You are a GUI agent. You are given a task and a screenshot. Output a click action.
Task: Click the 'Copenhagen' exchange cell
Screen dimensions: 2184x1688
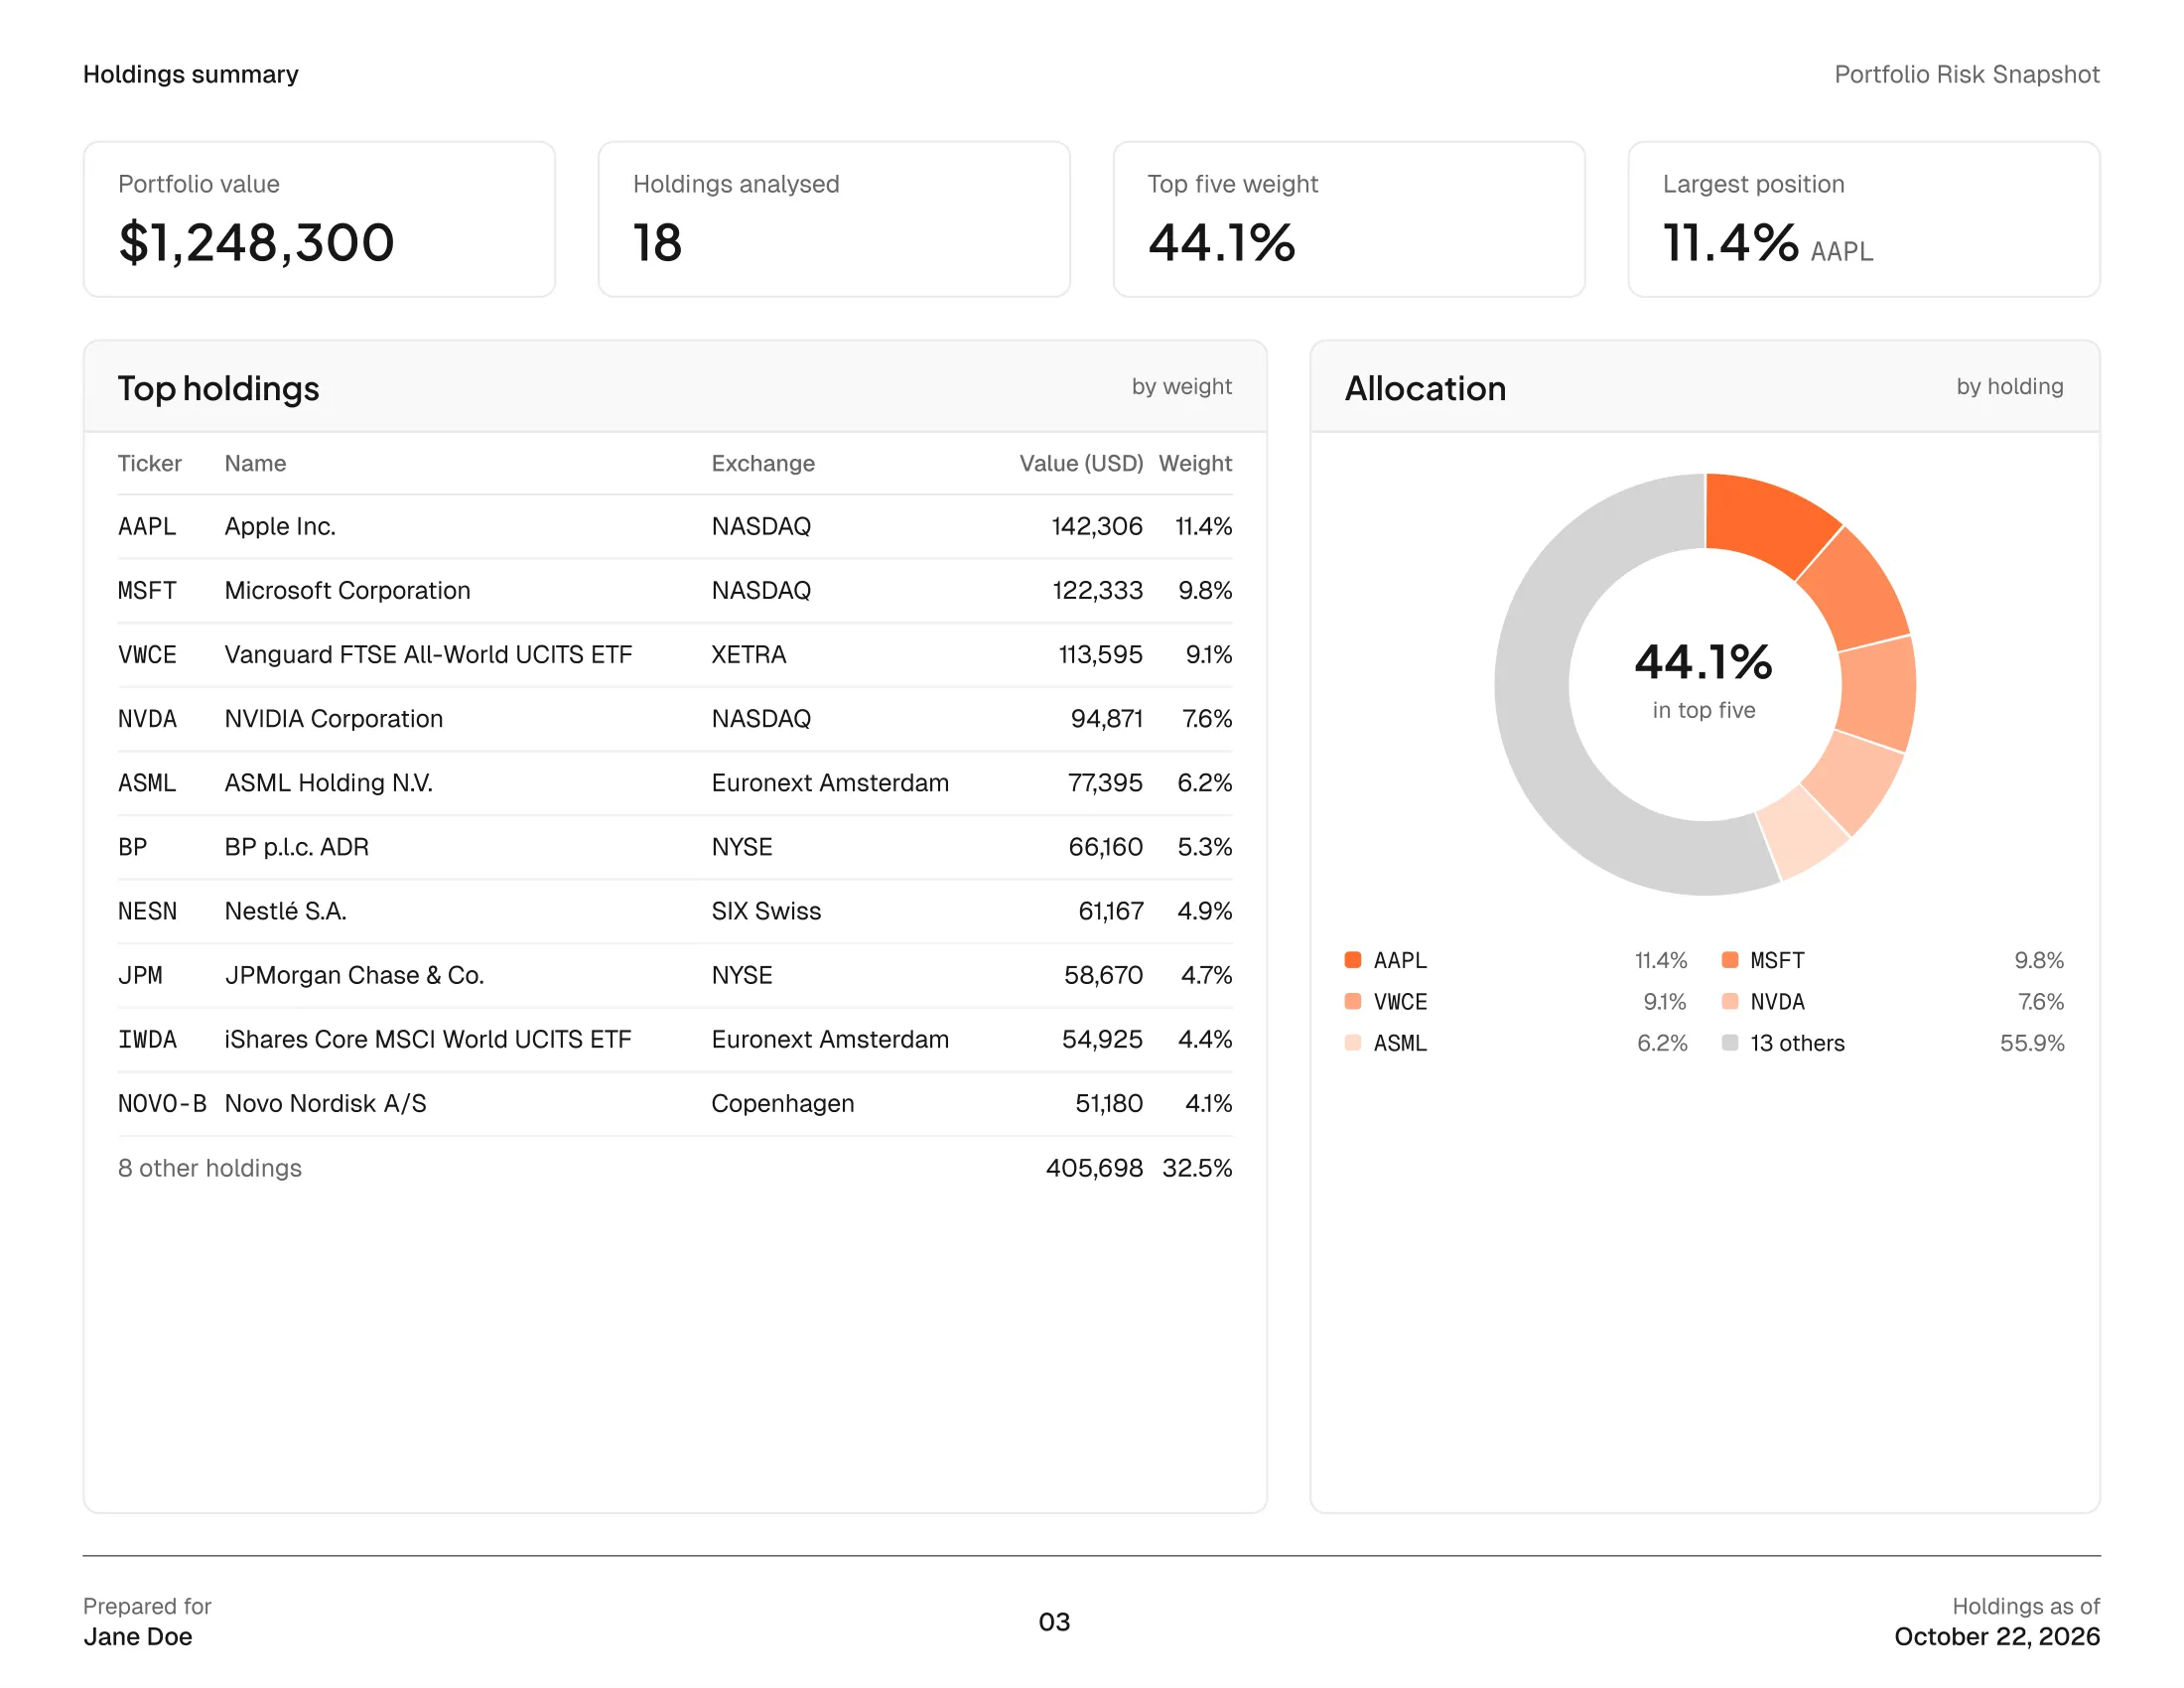tap(783, 1103)
